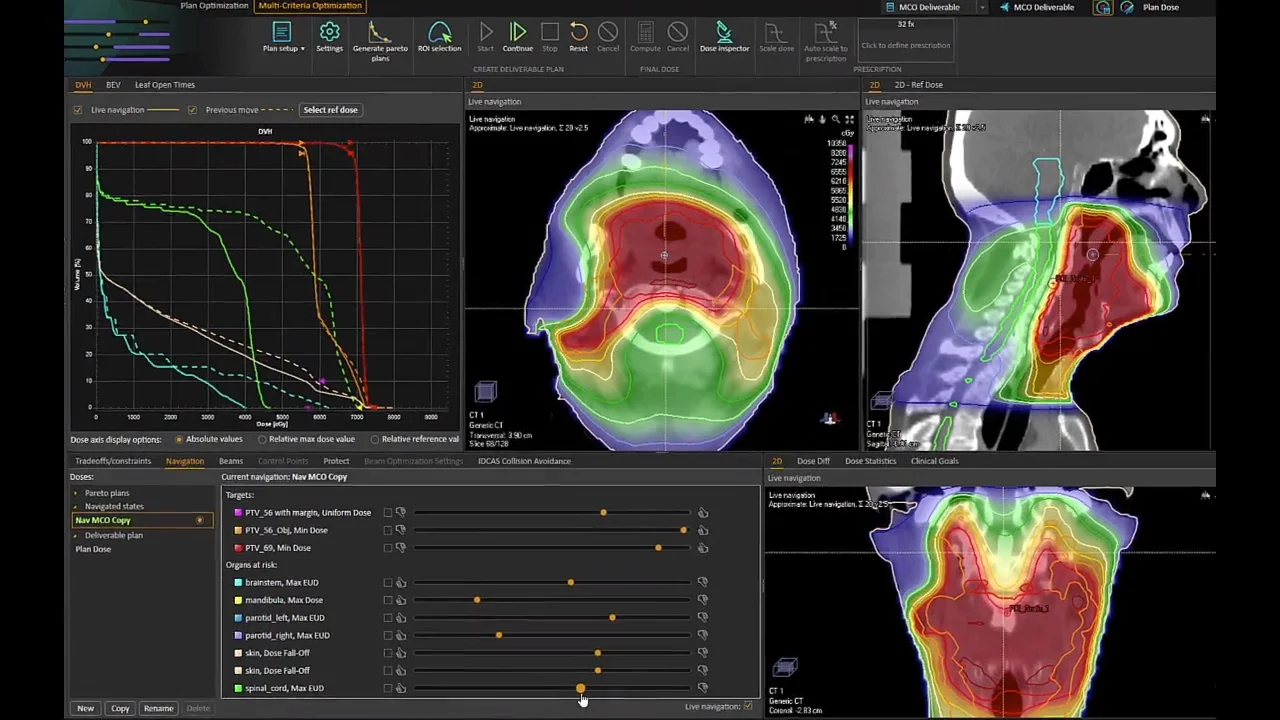Image resolution: width=1280 pixels, height=720 pixels.
Task: Click the Reset arrow icon
Action: pos(578,33)
